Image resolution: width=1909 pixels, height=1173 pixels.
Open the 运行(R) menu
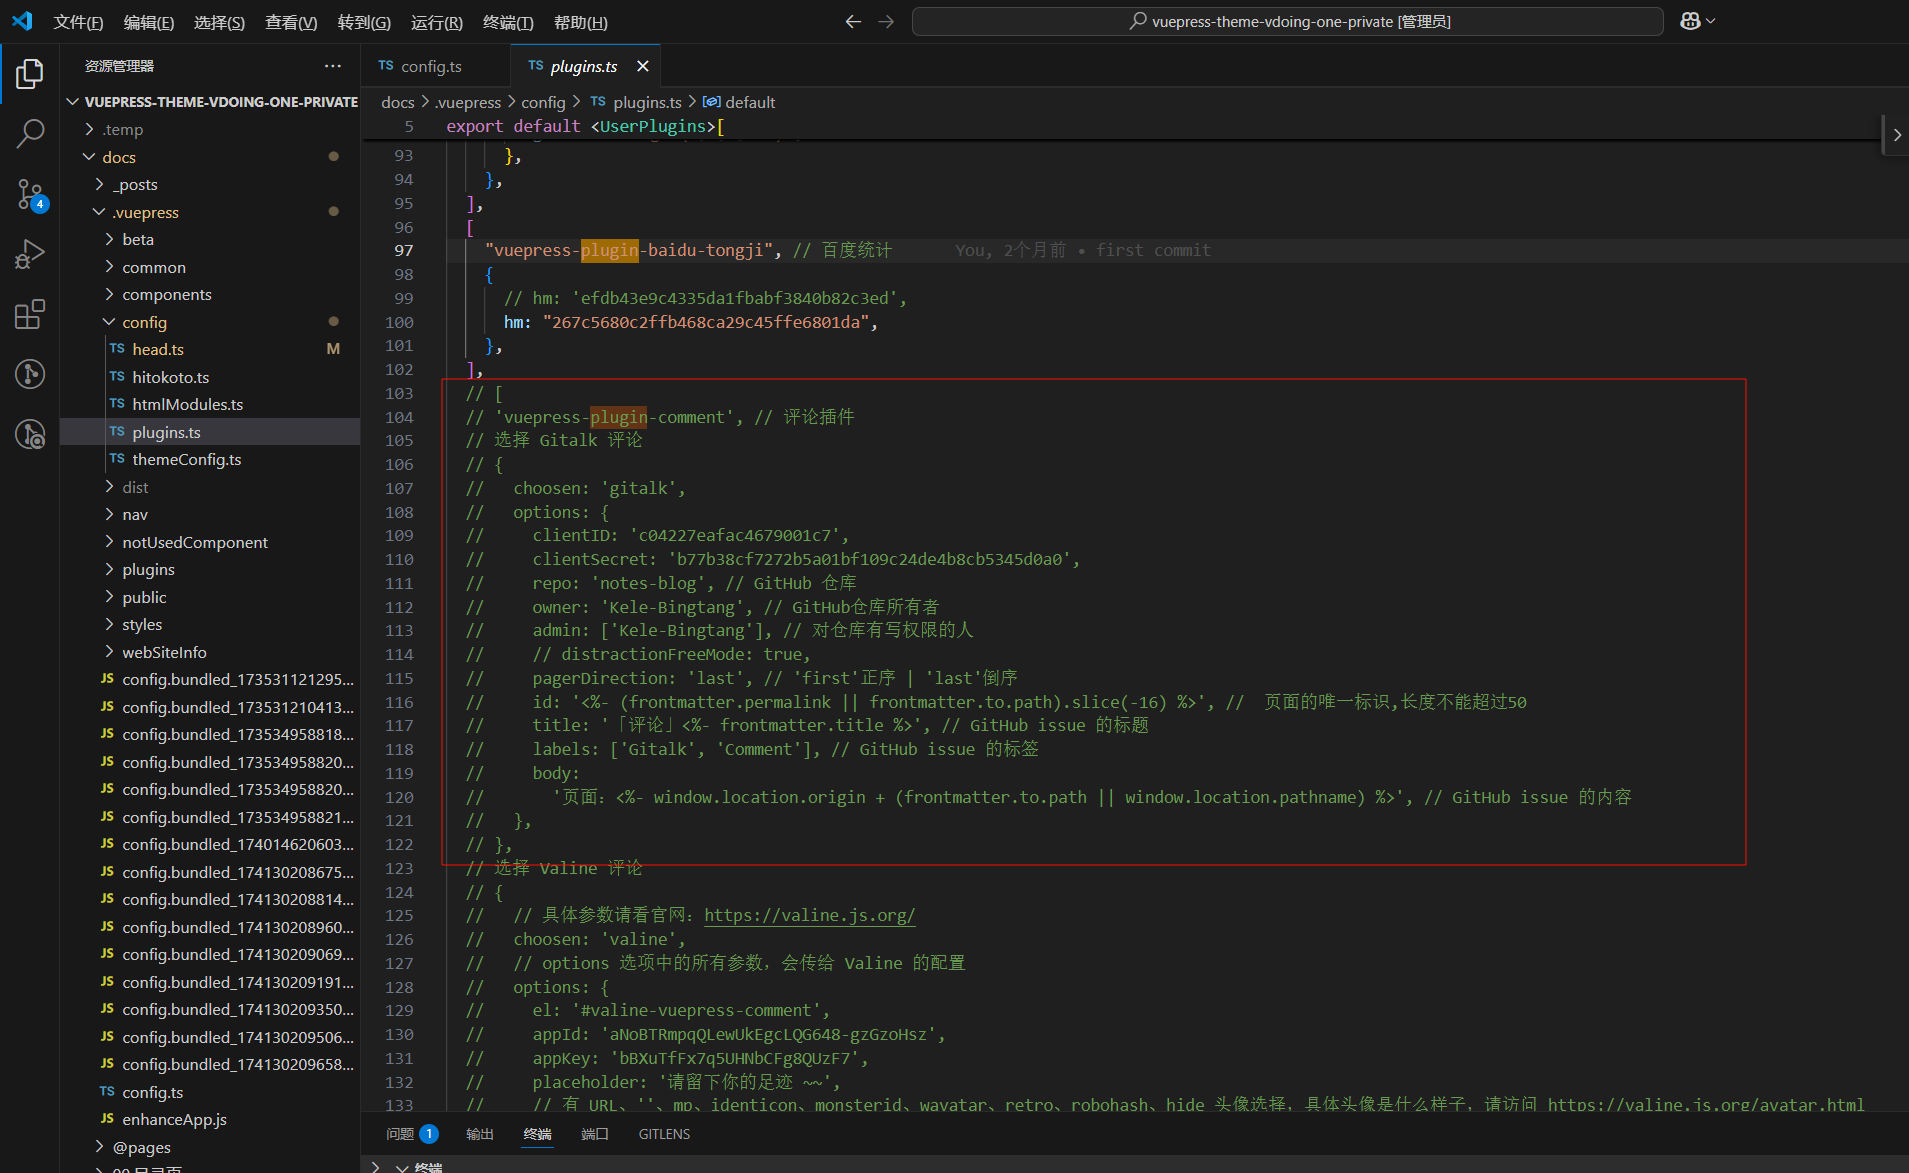pyautogui.click(x=437, y=22)
